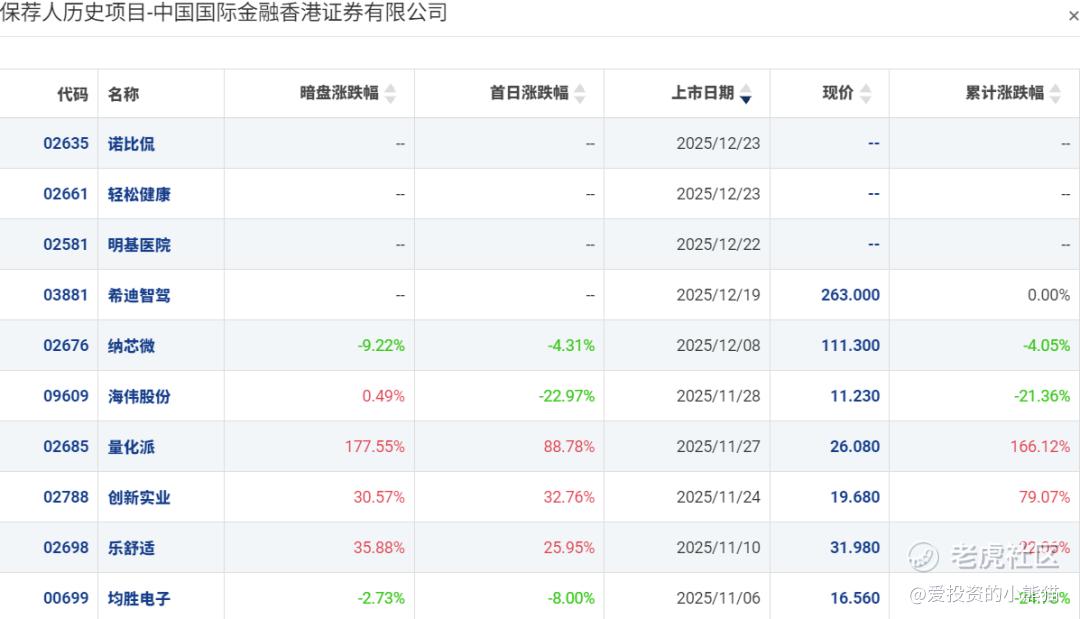
Task: Click first-day change -22.97%
Action: pyautogui.click(x=567, y=396)
